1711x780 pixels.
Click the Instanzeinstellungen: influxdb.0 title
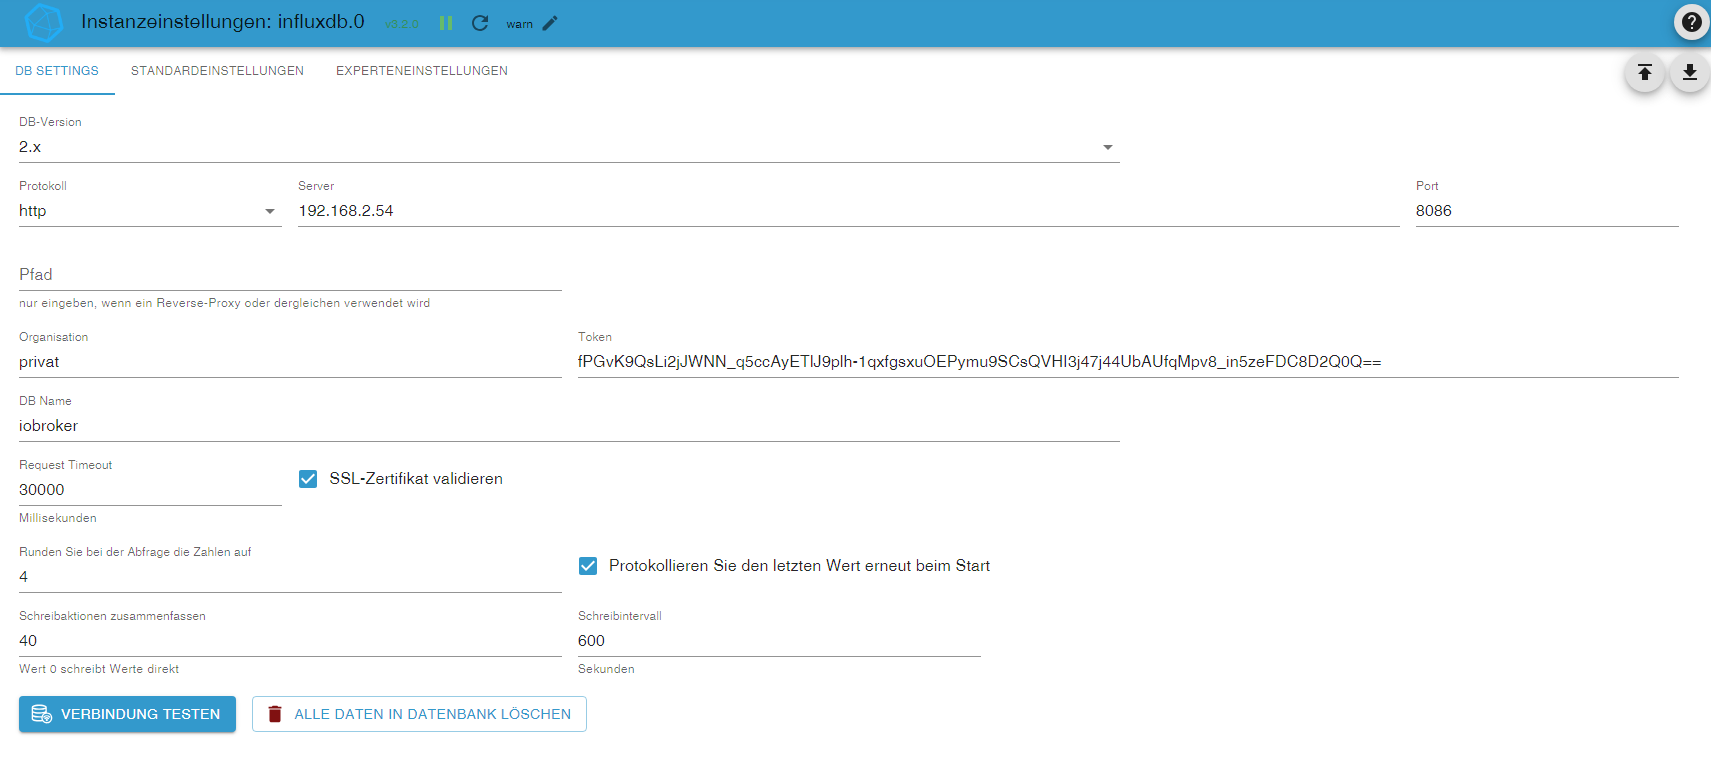pyautogui.click(x=223, y=22)
